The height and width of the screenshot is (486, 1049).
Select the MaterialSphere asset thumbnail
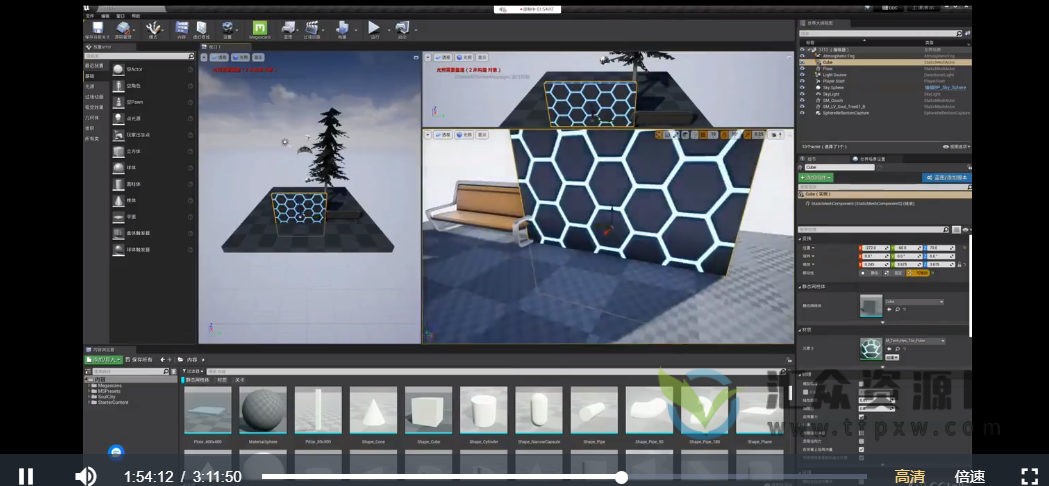(264, 412)
